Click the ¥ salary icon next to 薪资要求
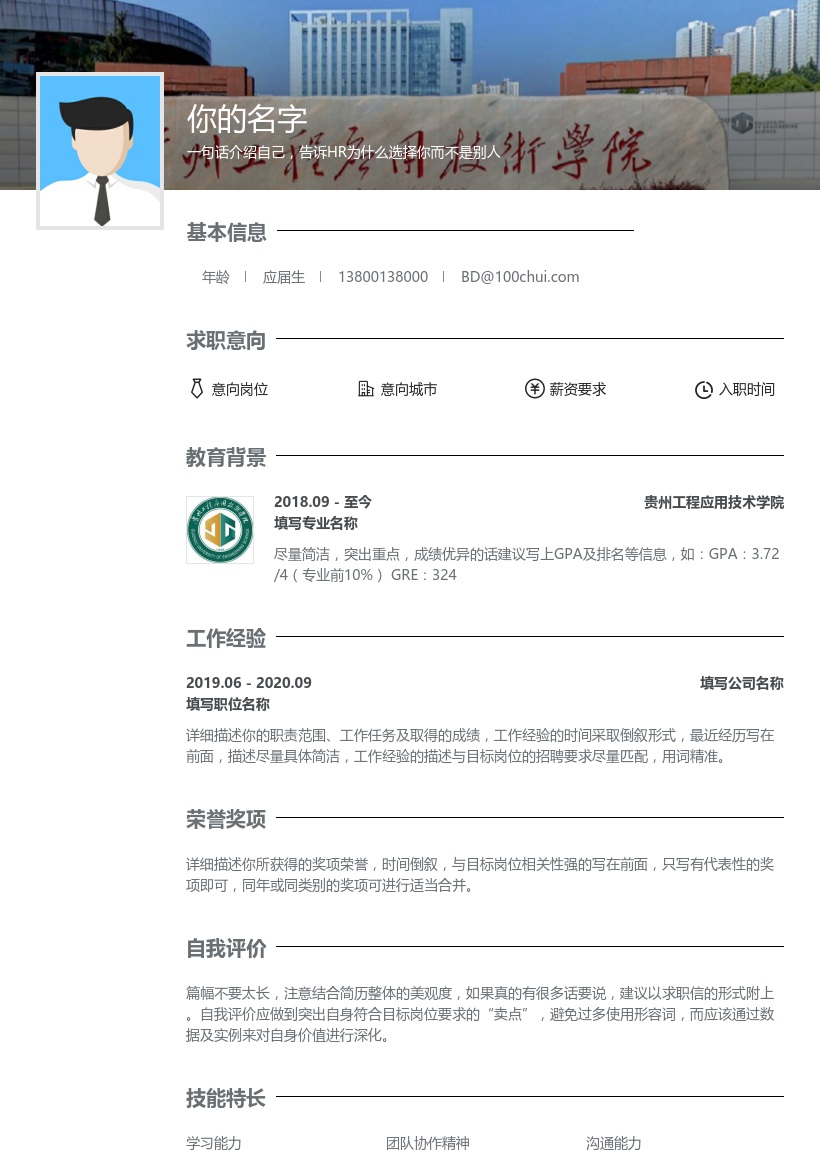 click(x=535, y=389)
